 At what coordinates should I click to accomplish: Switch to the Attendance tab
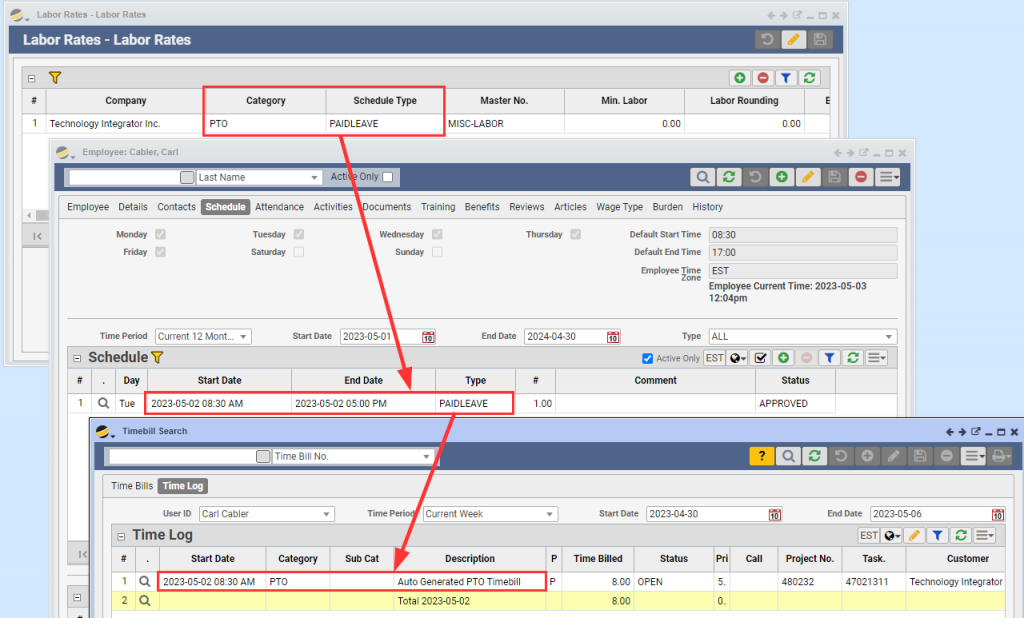point(279,207)
